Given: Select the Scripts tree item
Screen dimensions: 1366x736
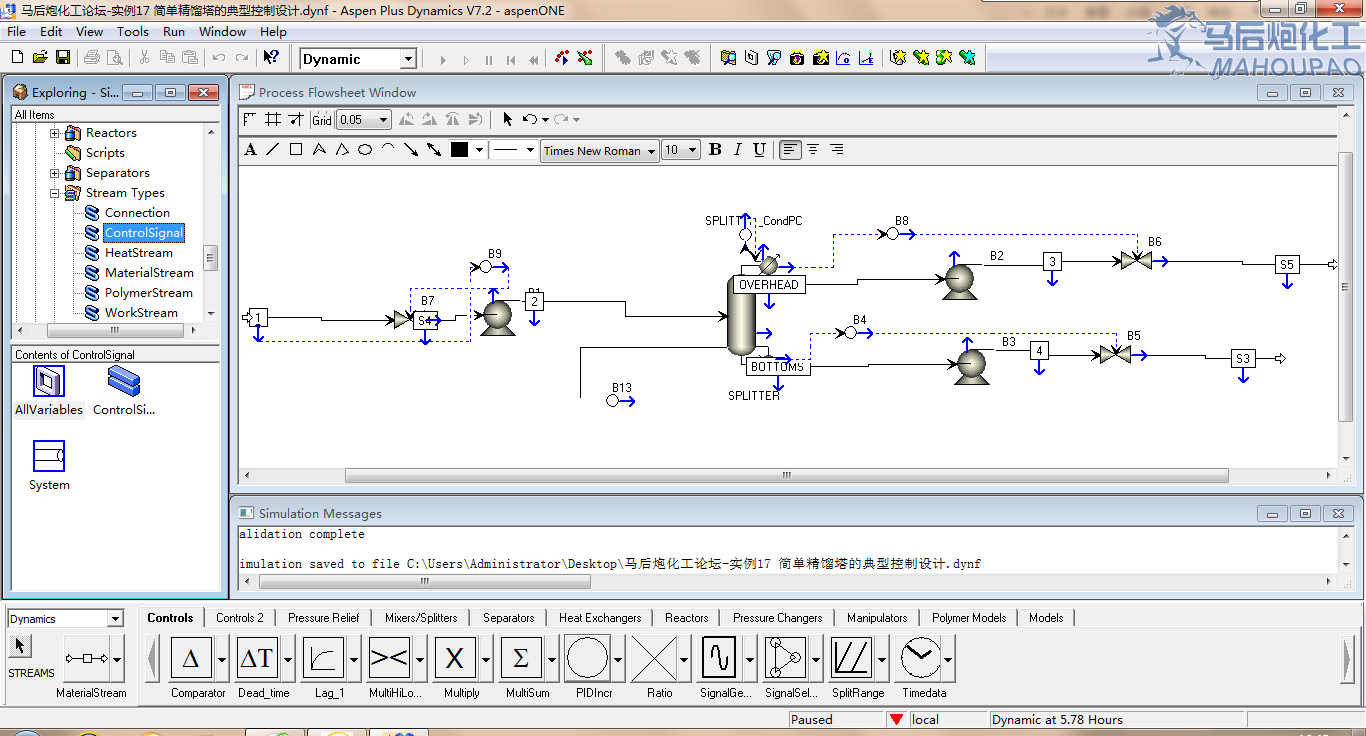Looking at the screenshot, I should point(105,153).
